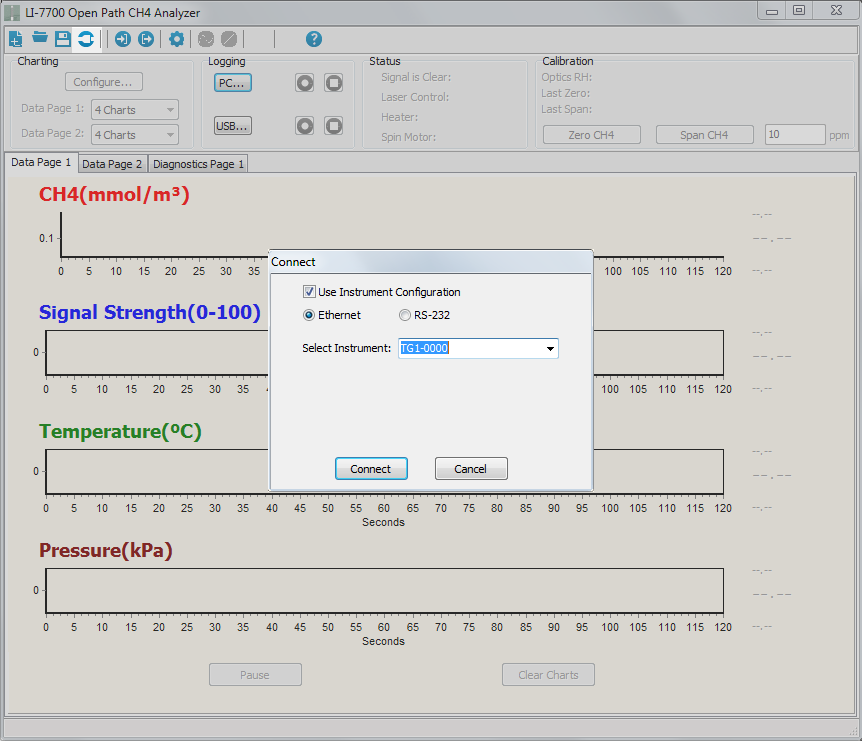Open Data Page 1 charts dropdown
862x741 pixels.
[135, 109]
